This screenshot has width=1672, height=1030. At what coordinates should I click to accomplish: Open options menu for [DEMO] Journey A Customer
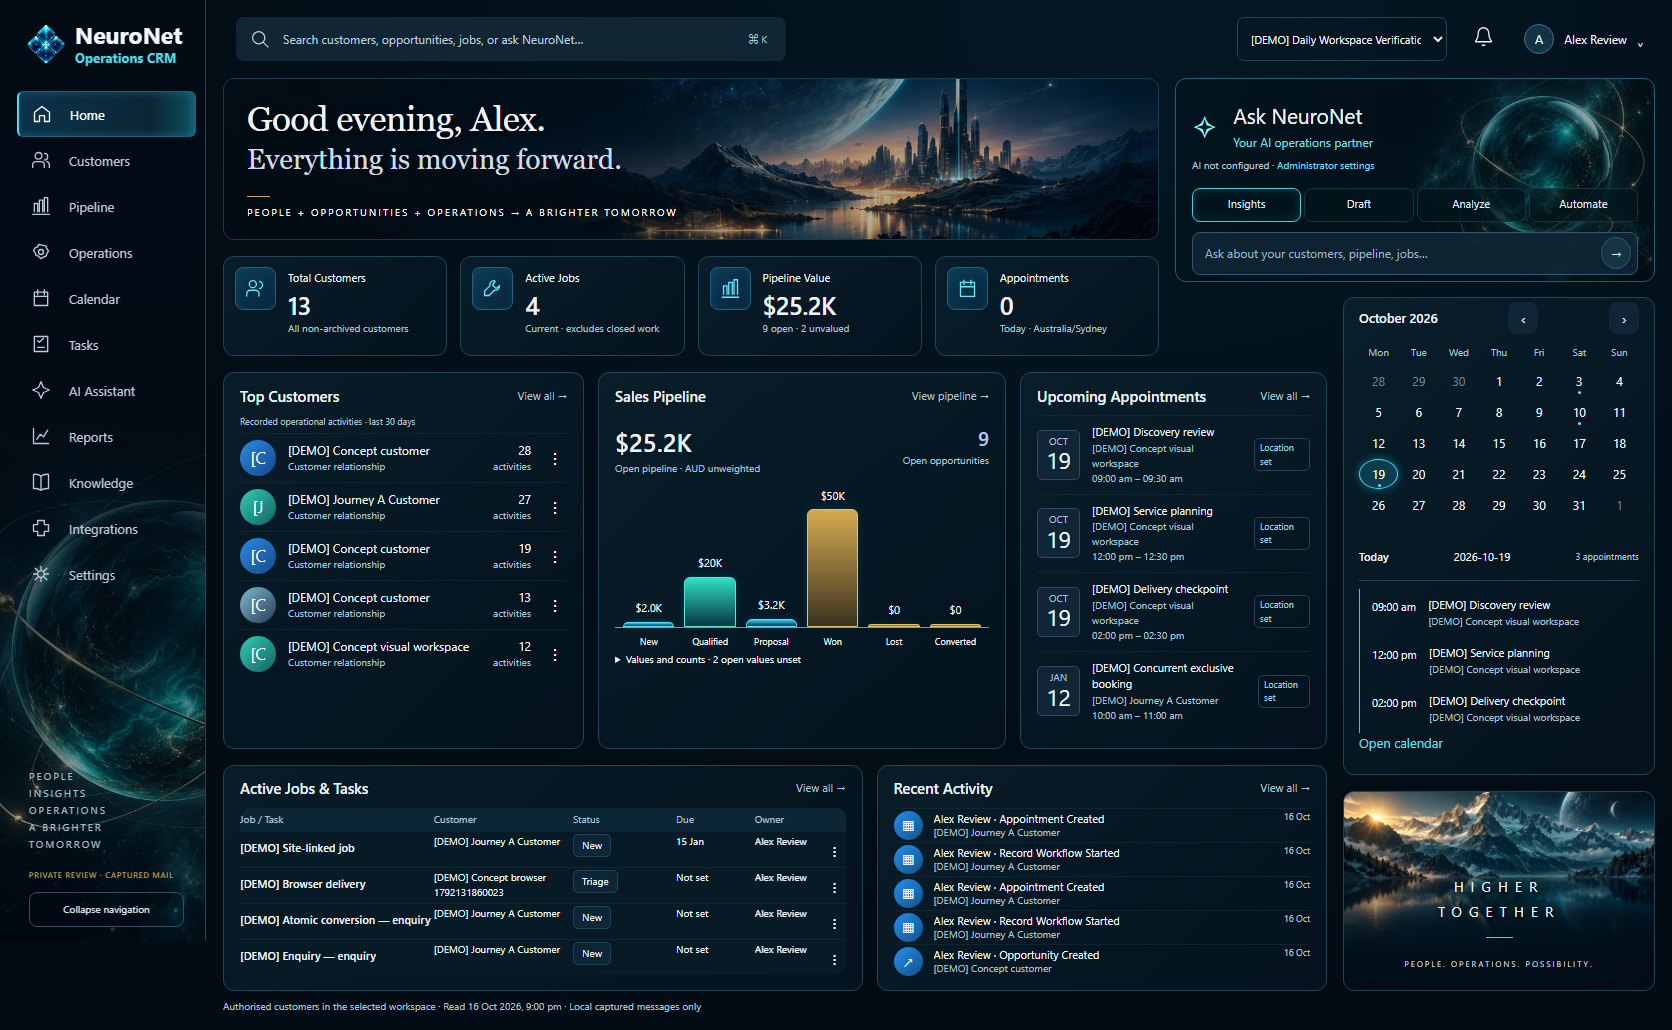(x=555, y=508)
